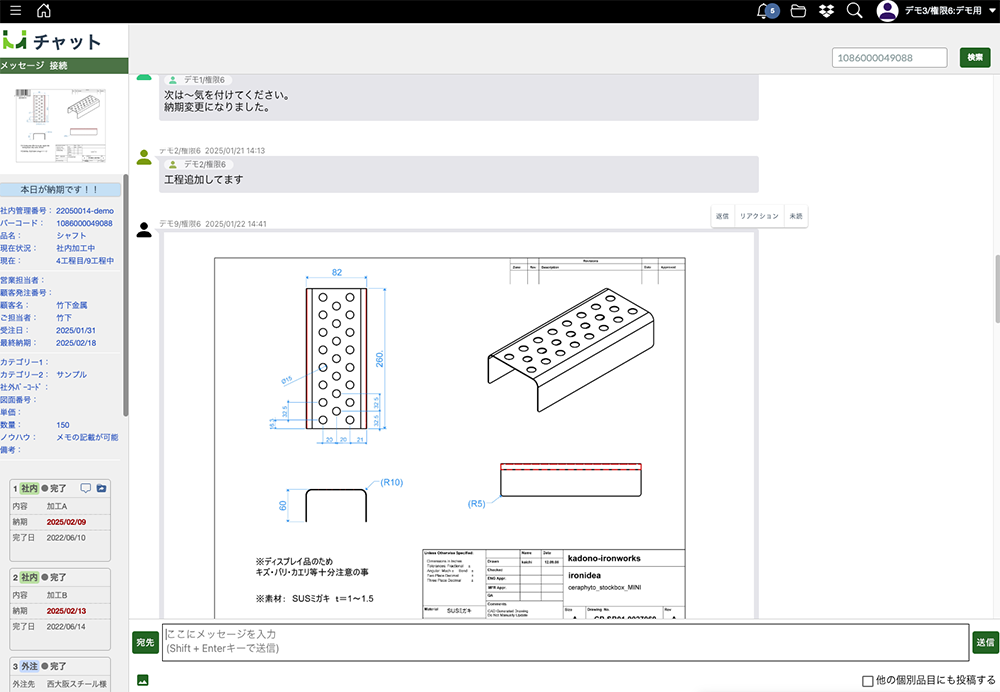Click the チャット logo
The image size is (1000, 692).
pyautogui.click(x=52, y=41)
